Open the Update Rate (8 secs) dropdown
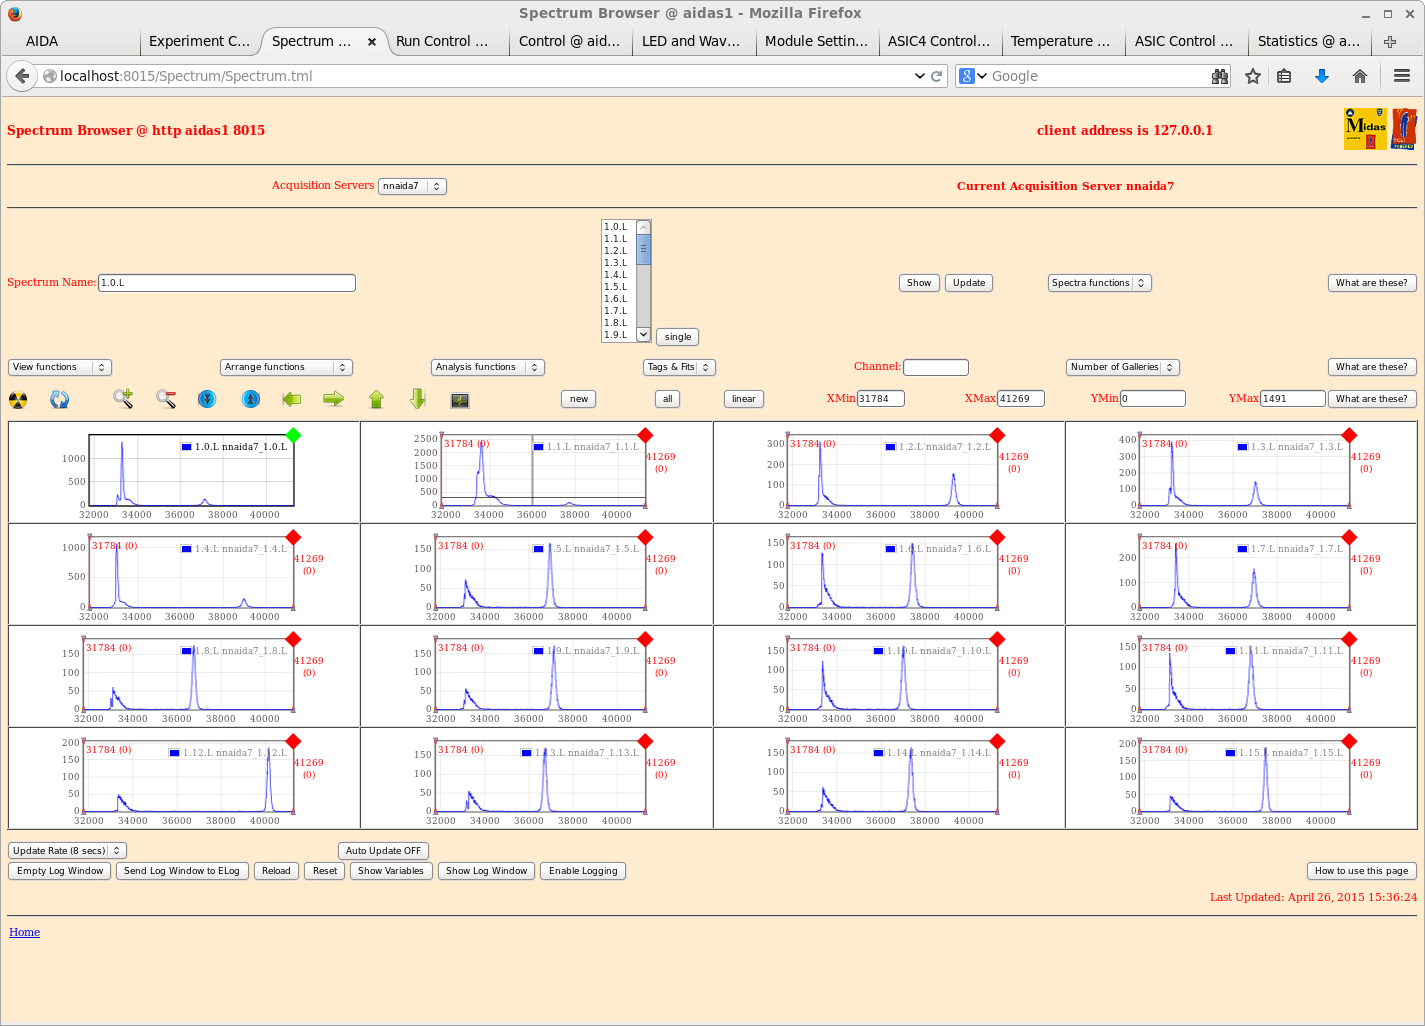Screen dimensions: 1425x1026 68,851
